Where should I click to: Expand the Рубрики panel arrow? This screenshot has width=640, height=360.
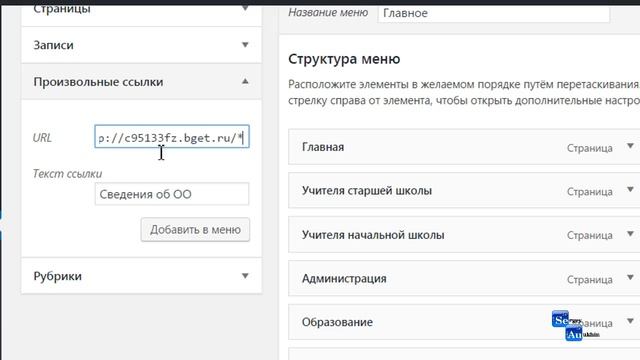click(245, 276)
